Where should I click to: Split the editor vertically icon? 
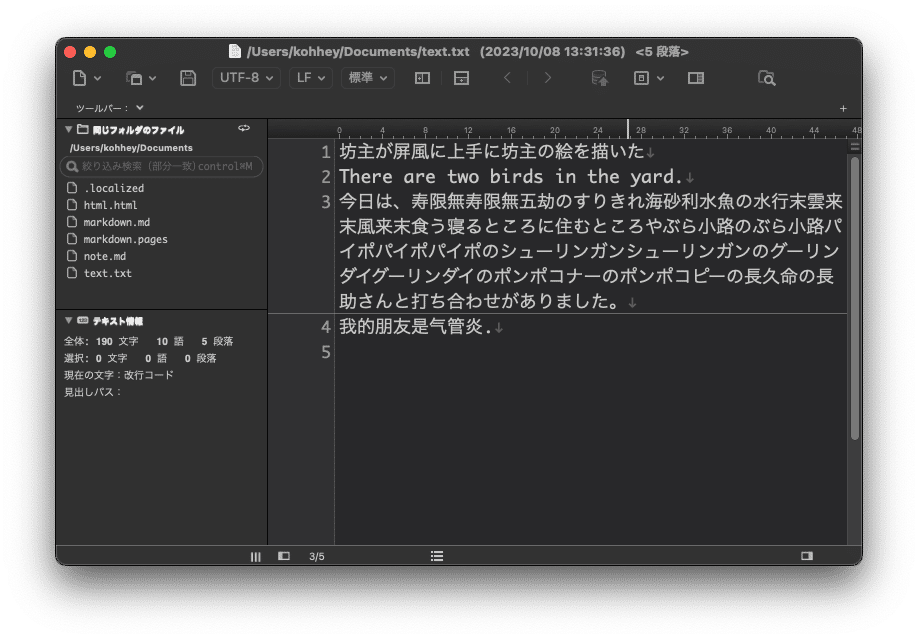[x=422, y=78]
